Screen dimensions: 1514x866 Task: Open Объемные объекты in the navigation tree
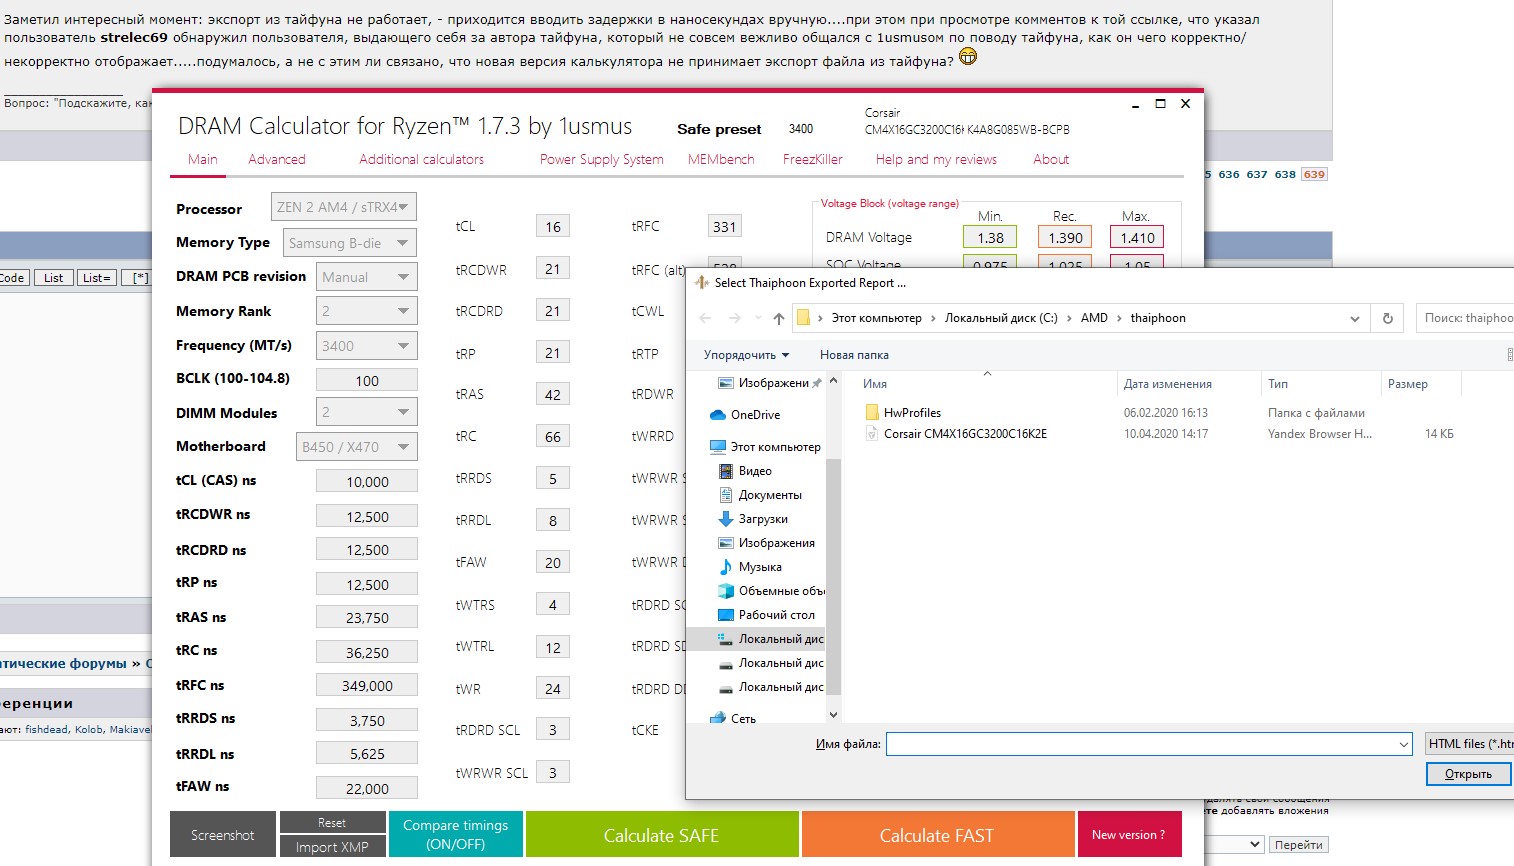pos(771,591)
